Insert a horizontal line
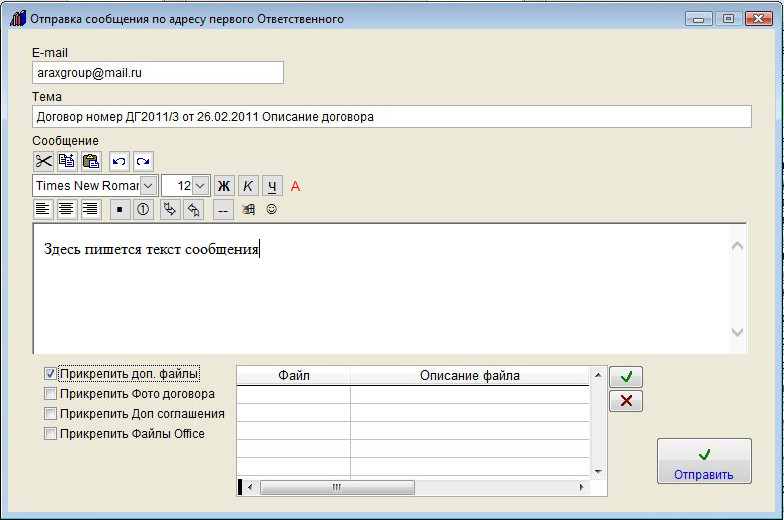 [223, 210]
